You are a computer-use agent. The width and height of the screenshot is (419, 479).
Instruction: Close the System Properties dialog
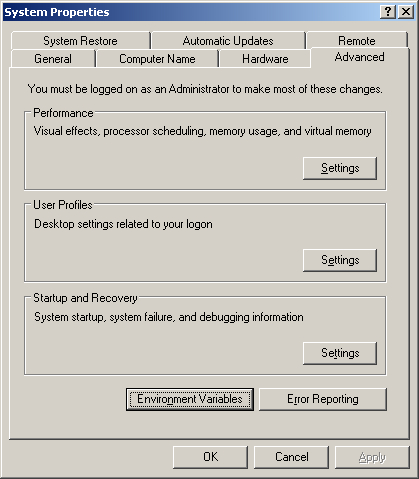tap(406, 12)
